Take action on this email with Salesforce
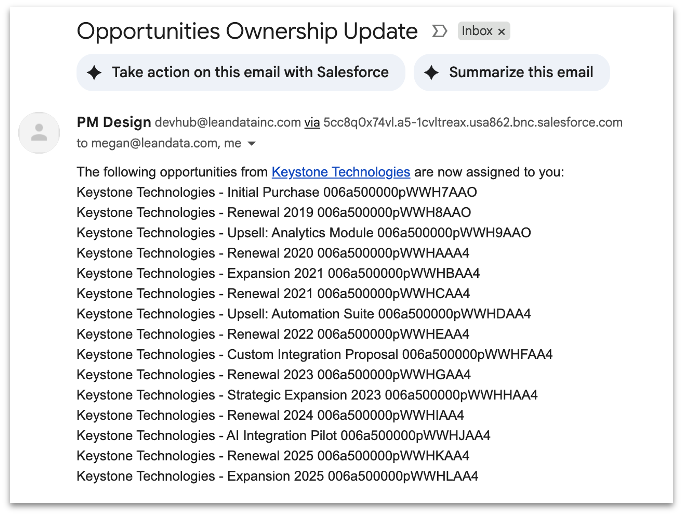 tap(241, 72)
